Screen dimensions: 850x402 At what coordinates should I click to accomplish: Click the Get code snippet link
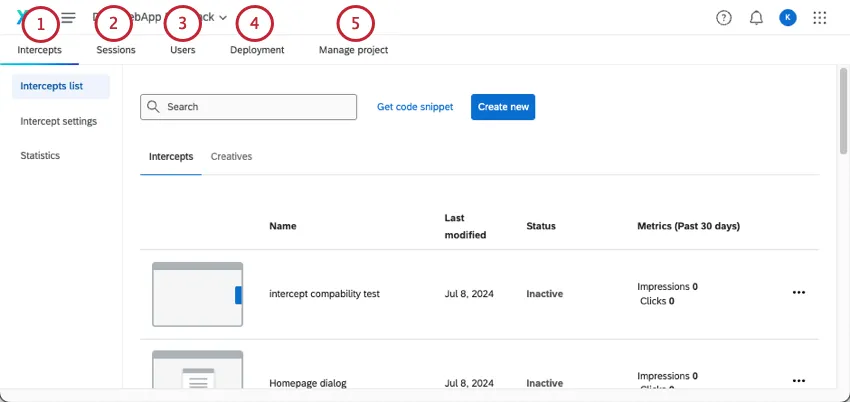tap(415, 107)
